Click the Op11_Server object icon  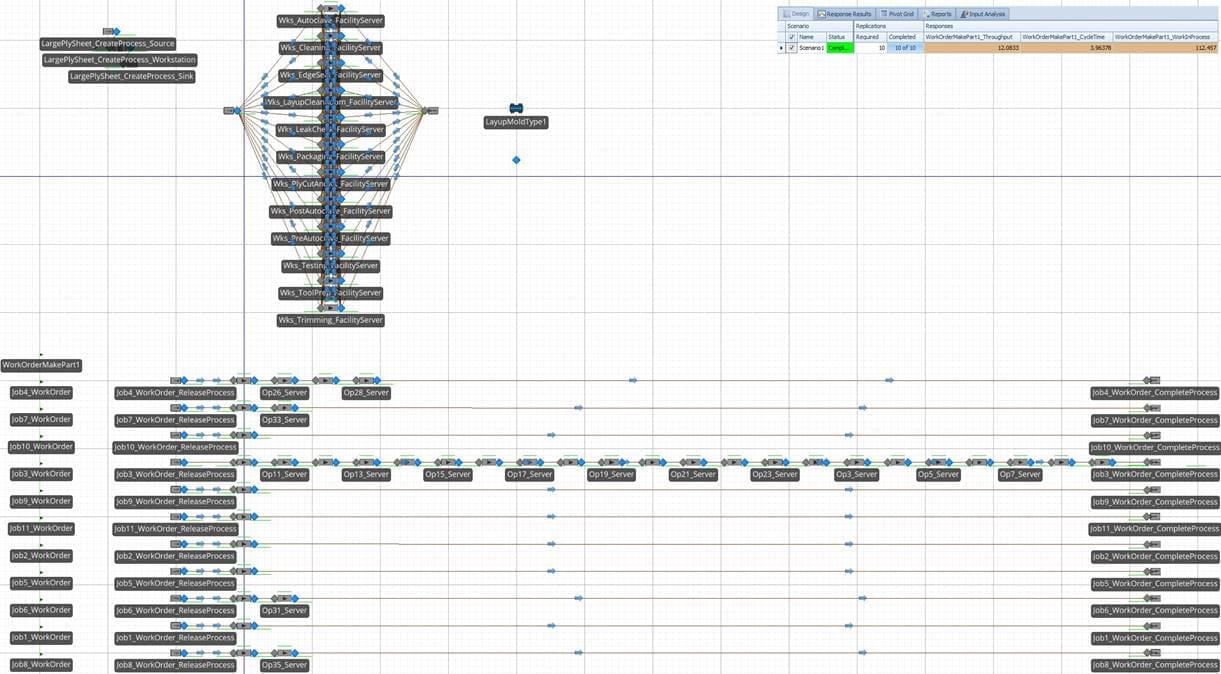tap(284, 462)
